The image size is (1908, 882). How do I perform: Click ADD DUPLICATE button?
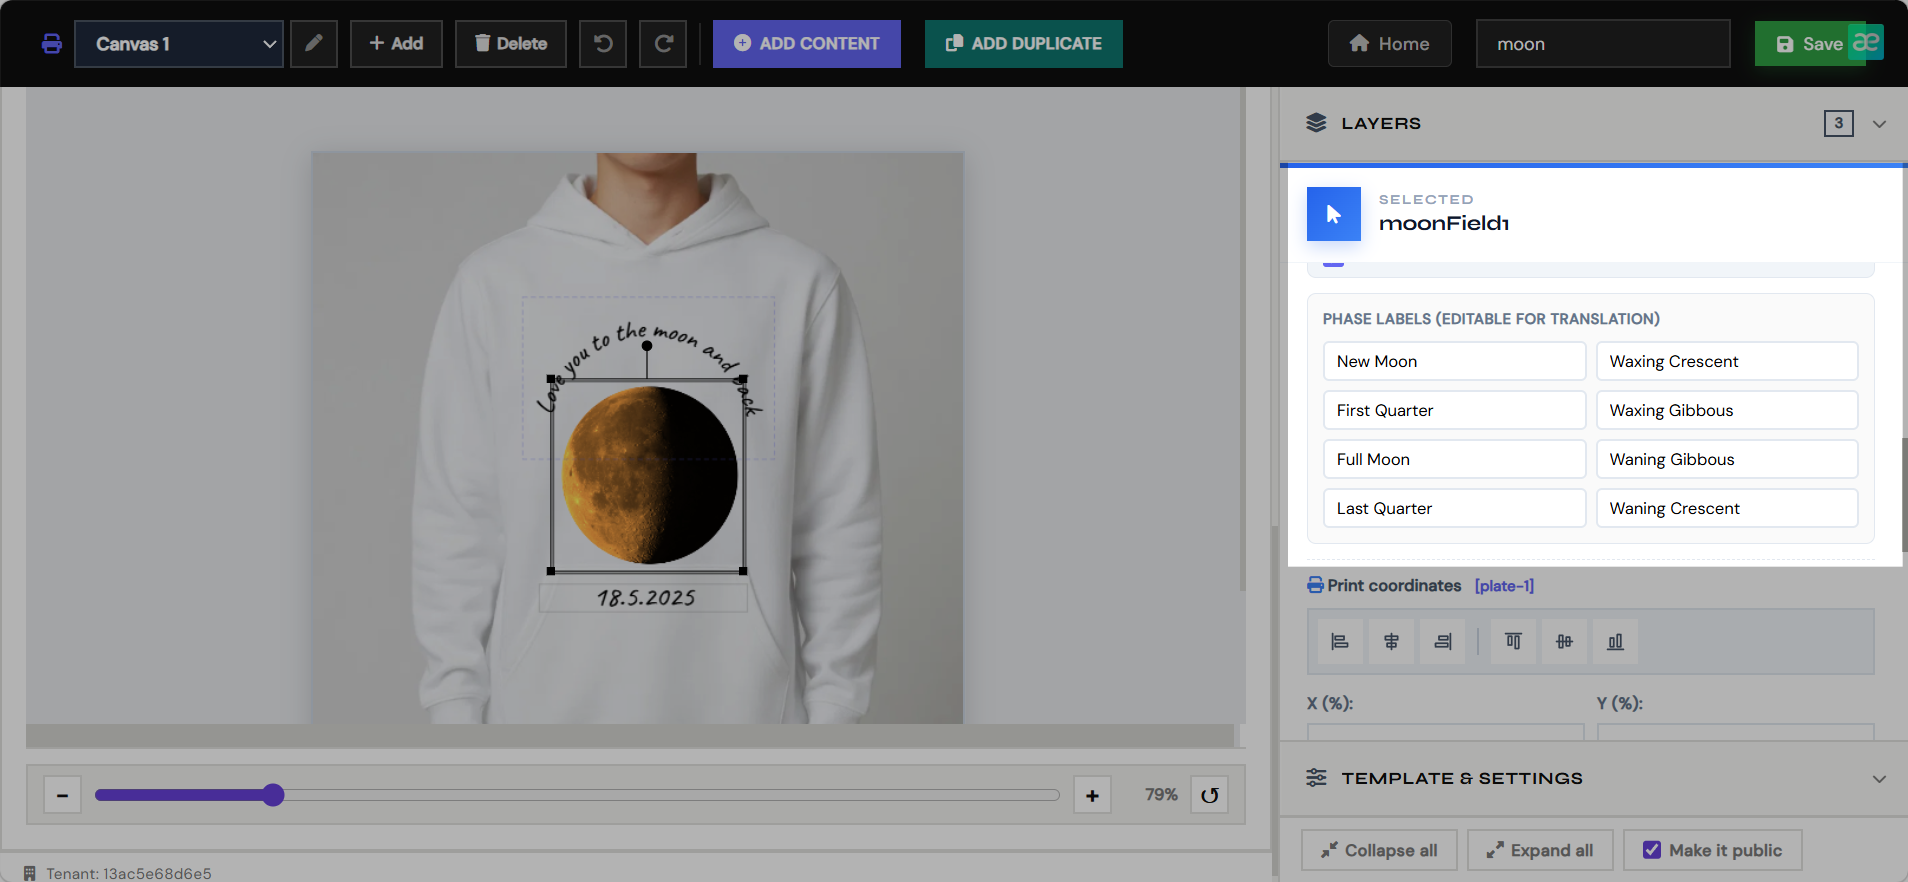click(x=1024, y=44)
